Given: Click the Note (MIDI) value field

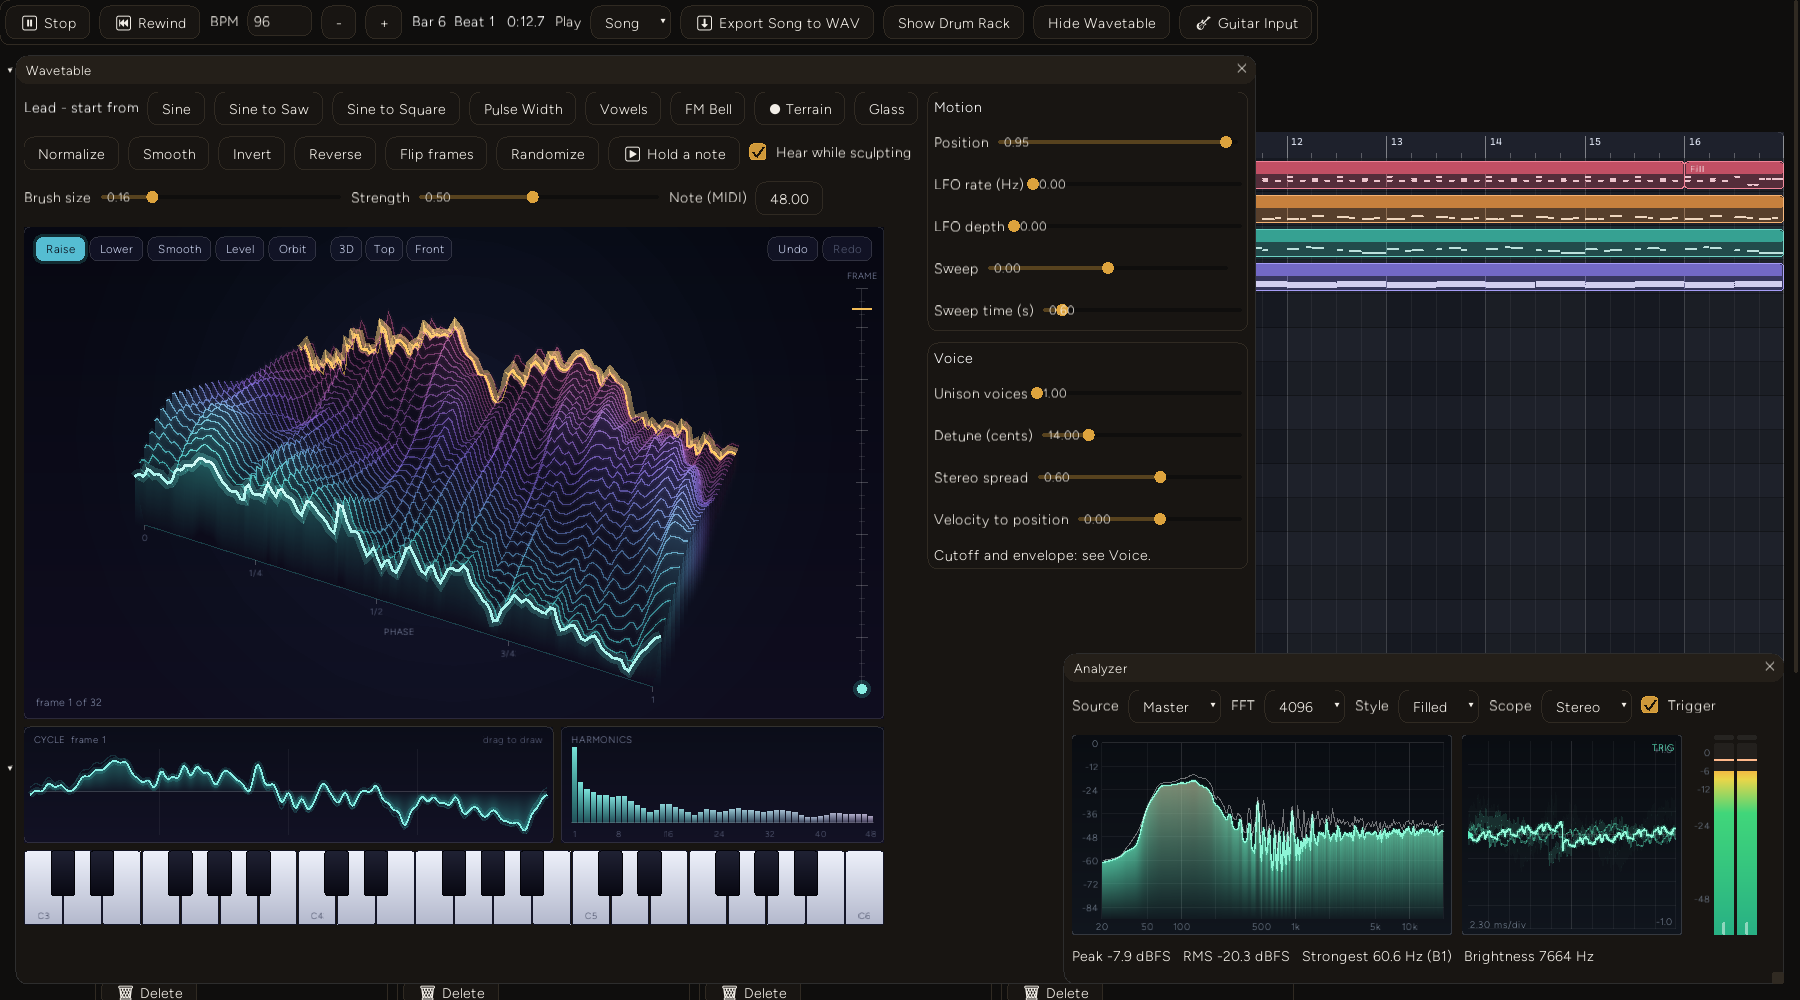Looking at the screenshot, I should pos(789,199).
